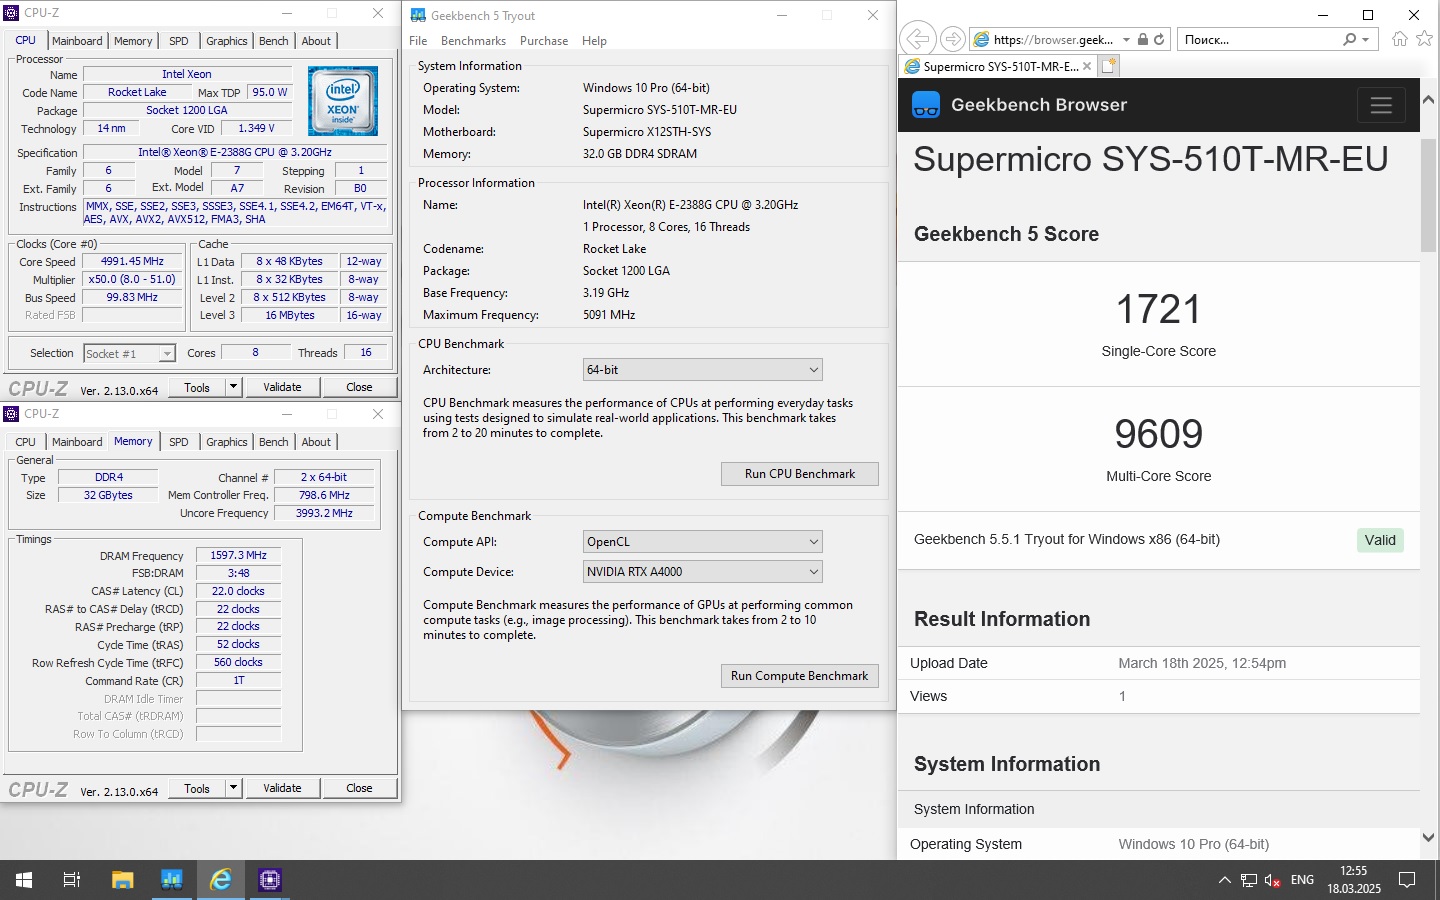Image resolution: width=1440 pixels, height=900 pixels.
Task: Switch to Mainboard tab in top CPU-Z
Action: click(x=77, y=41)
